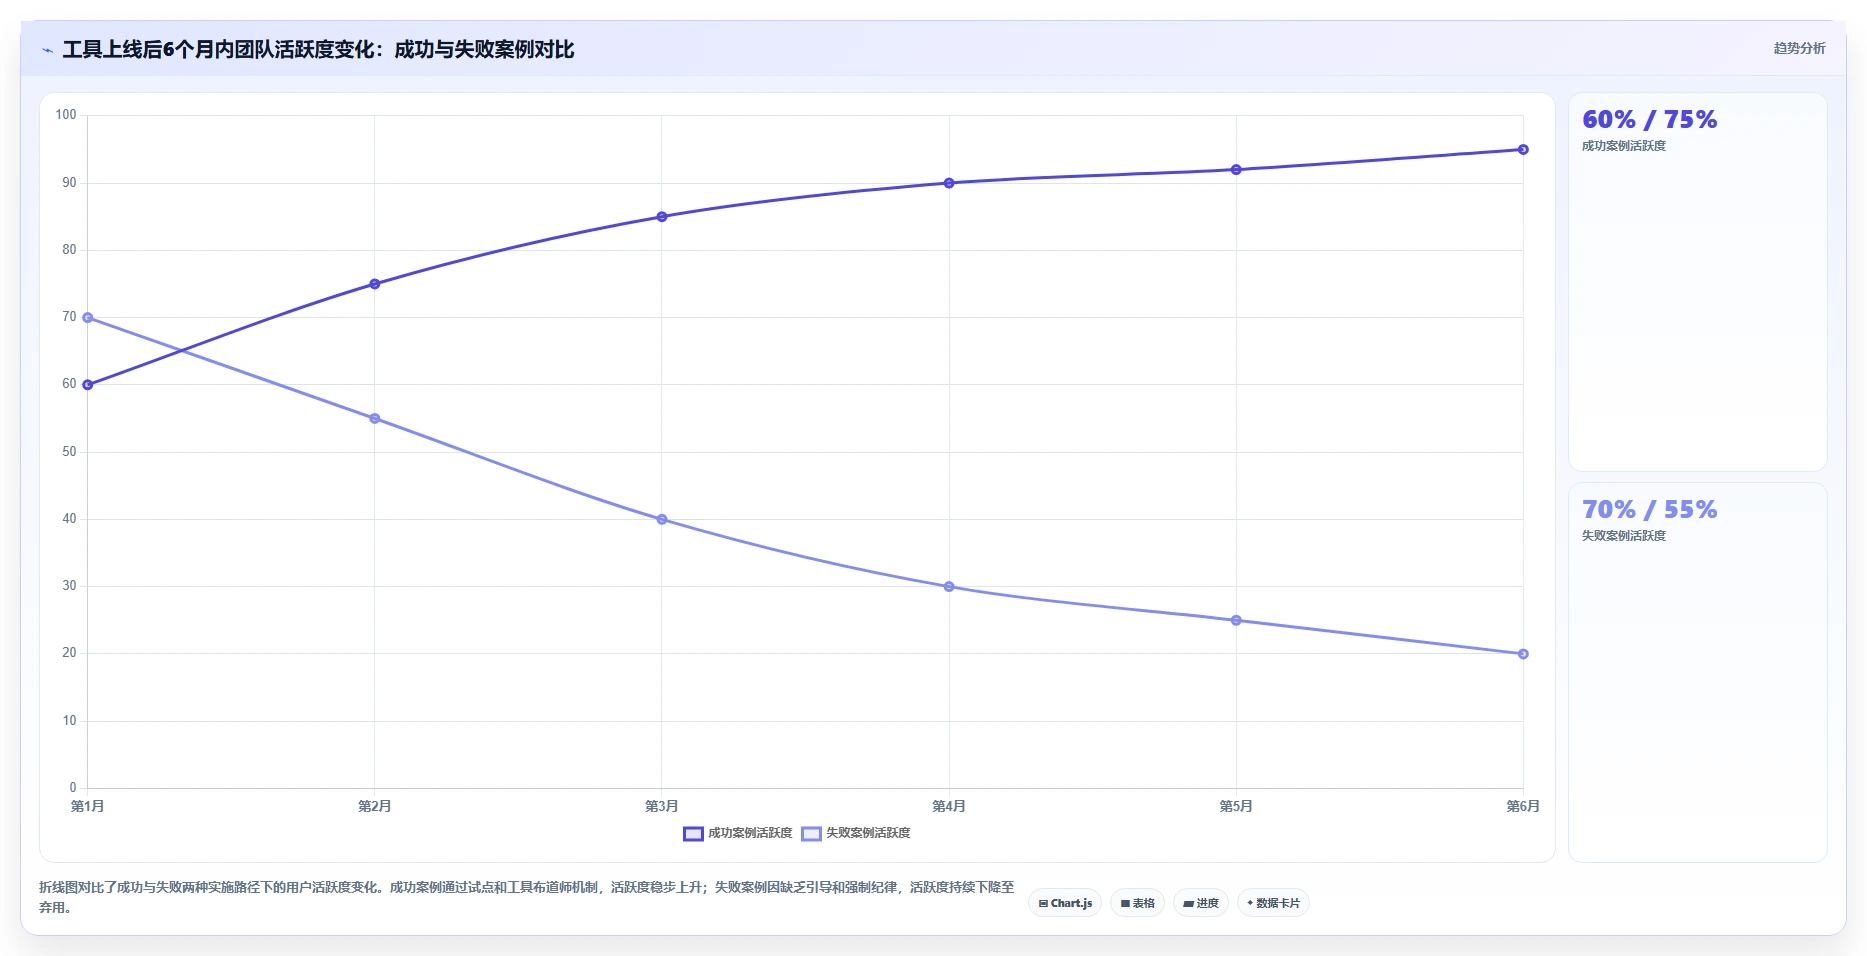Toggle the 成功案例活跃度 legend item

tap(738, 833)
